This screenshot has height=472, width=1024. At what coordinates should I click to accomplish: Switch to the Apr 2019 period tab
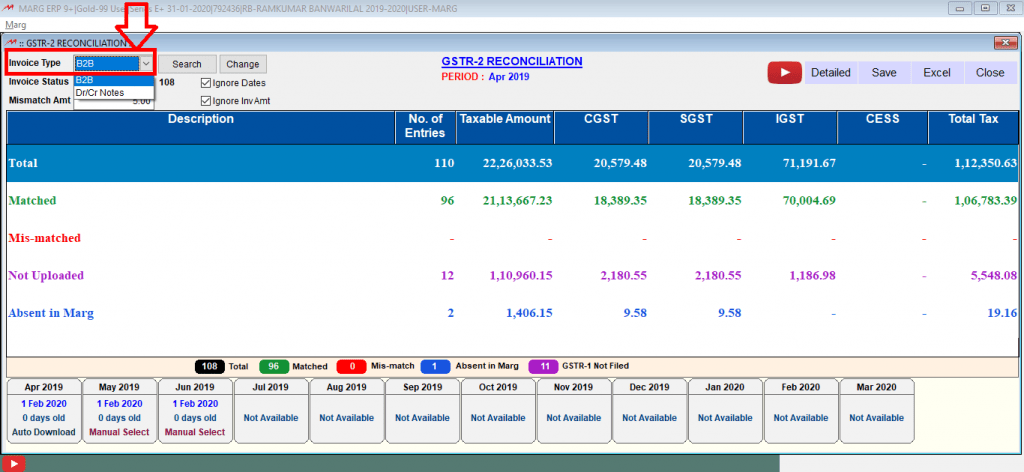(x=44, y=409)
